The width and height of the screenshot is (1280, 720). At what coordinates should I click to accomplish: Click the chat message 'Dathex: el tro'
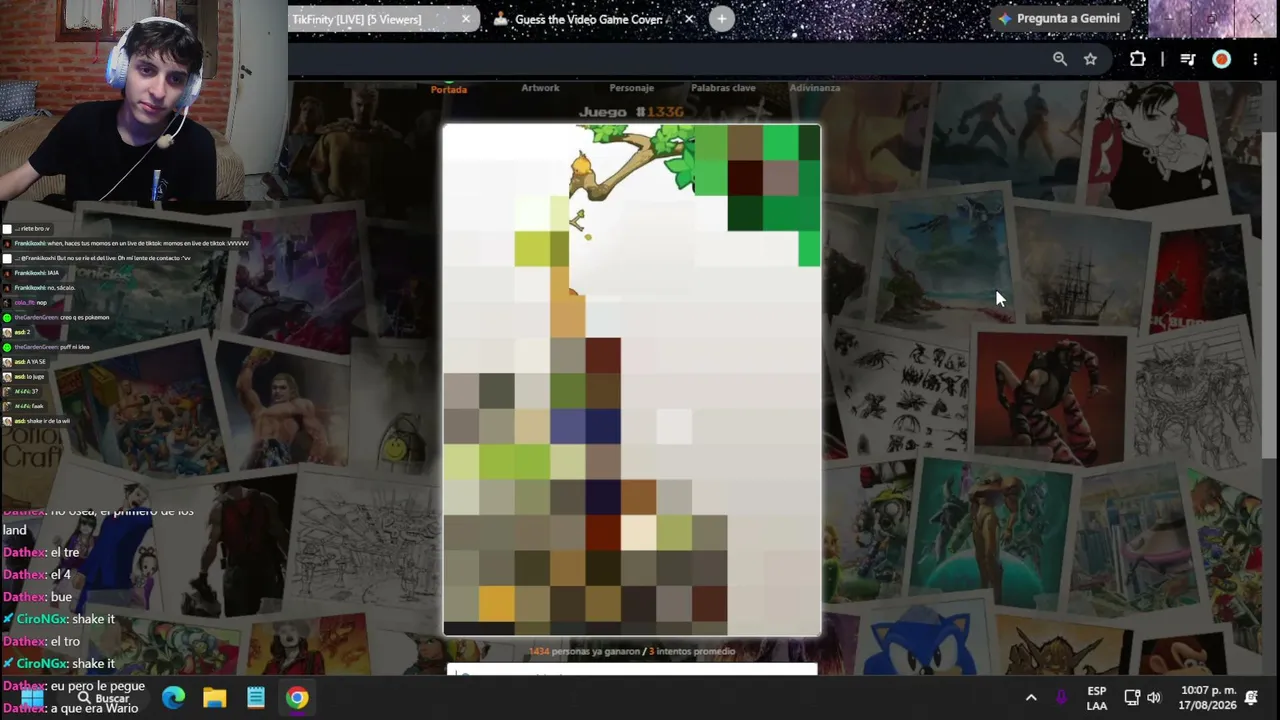coord(41,641)
